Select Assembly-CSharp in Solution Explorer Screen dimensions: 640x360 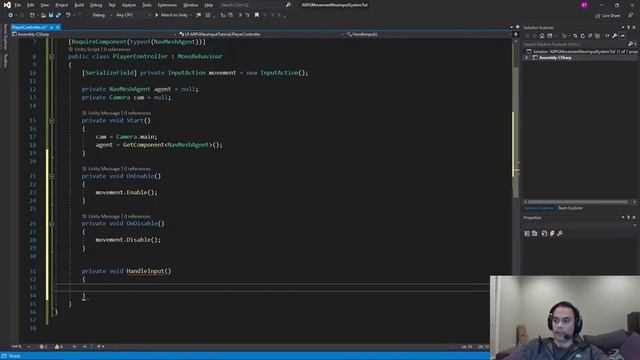click(x=555, y=58)
